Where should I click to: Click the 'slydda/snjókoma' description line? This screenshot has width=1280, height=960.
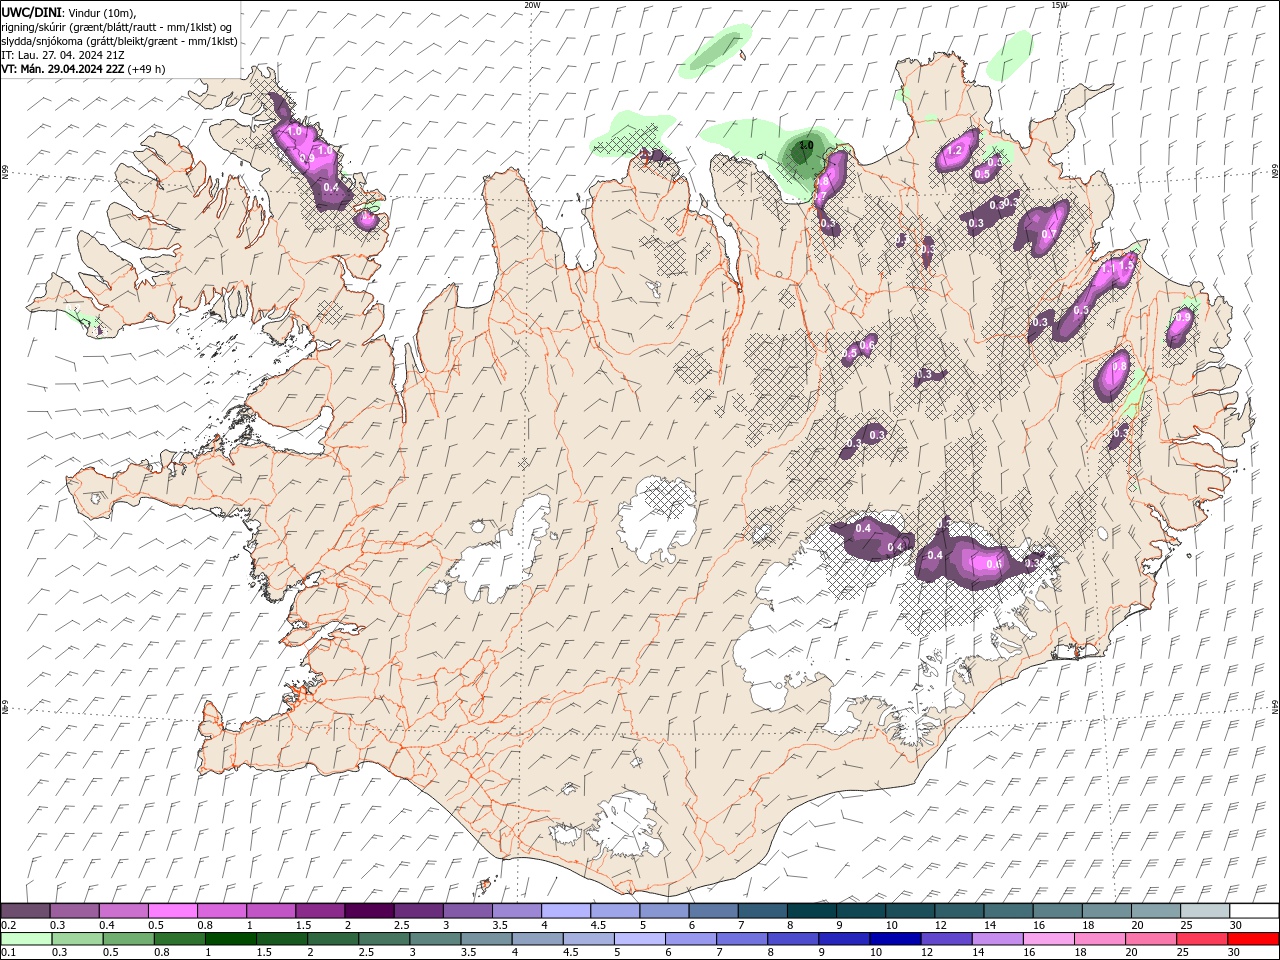(120, 41)
